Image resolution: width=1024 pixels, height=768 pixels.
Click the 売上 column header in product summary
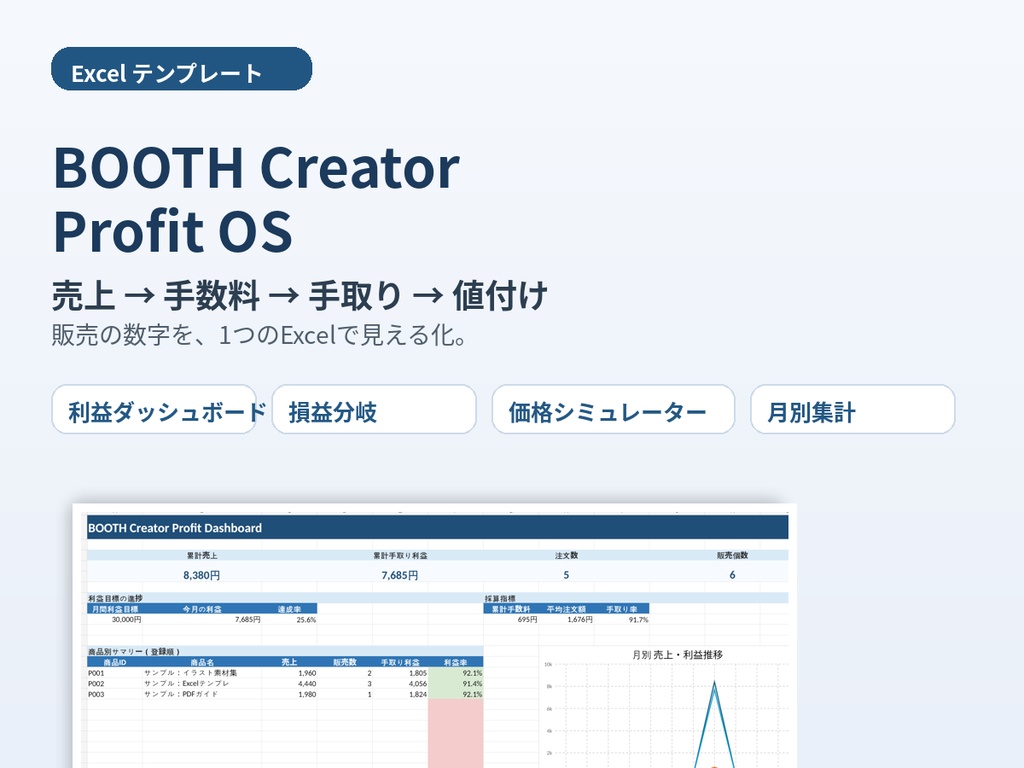[x=289, y=662]
